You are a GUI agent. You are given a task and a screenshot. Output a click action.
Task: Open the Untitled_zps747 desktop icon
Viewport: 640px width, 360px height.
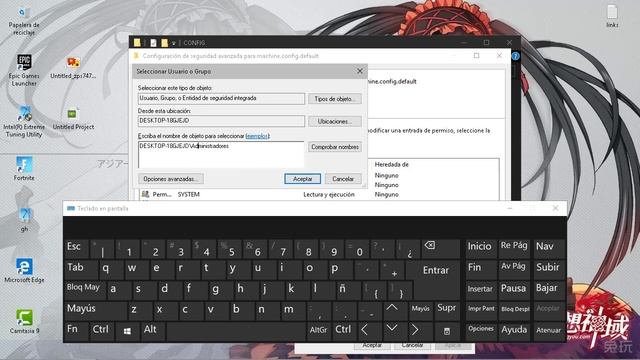click(73, 68)
